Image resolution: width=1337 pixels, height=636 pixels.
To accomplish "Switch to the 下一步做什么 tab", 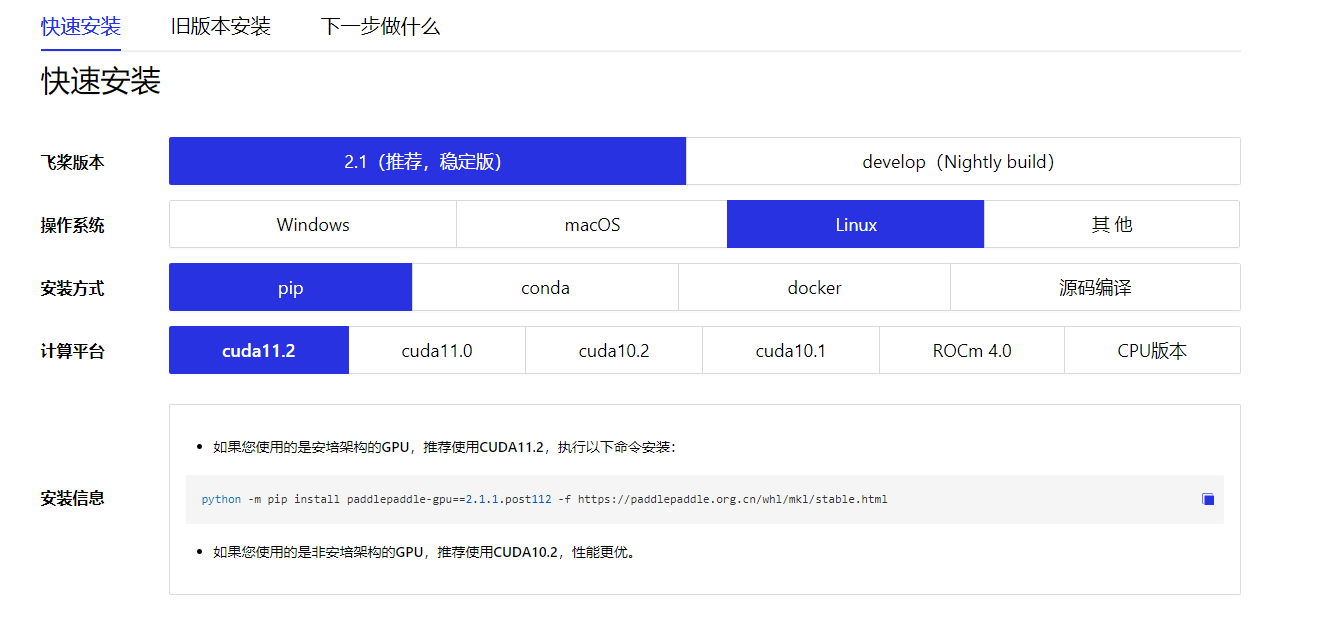I will point(380,27).
